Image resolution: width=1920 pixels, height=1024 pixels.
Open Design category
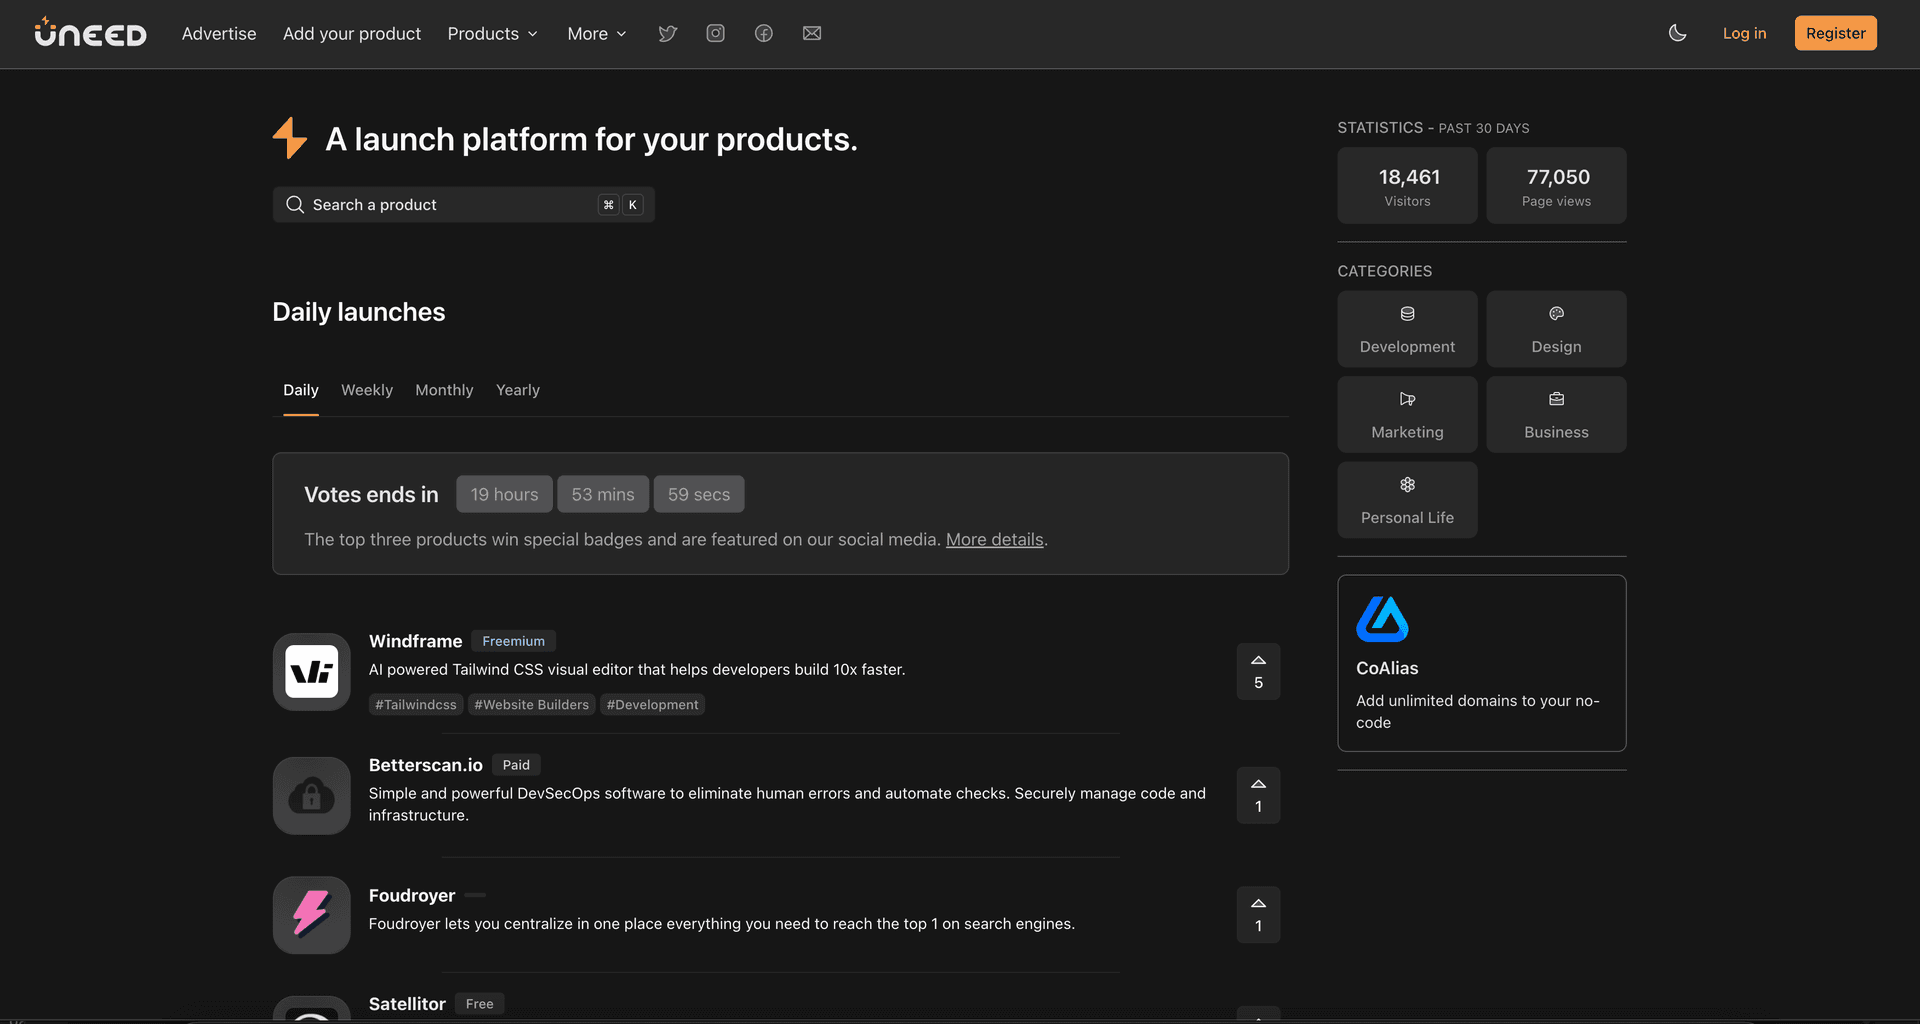point(1556,329)
